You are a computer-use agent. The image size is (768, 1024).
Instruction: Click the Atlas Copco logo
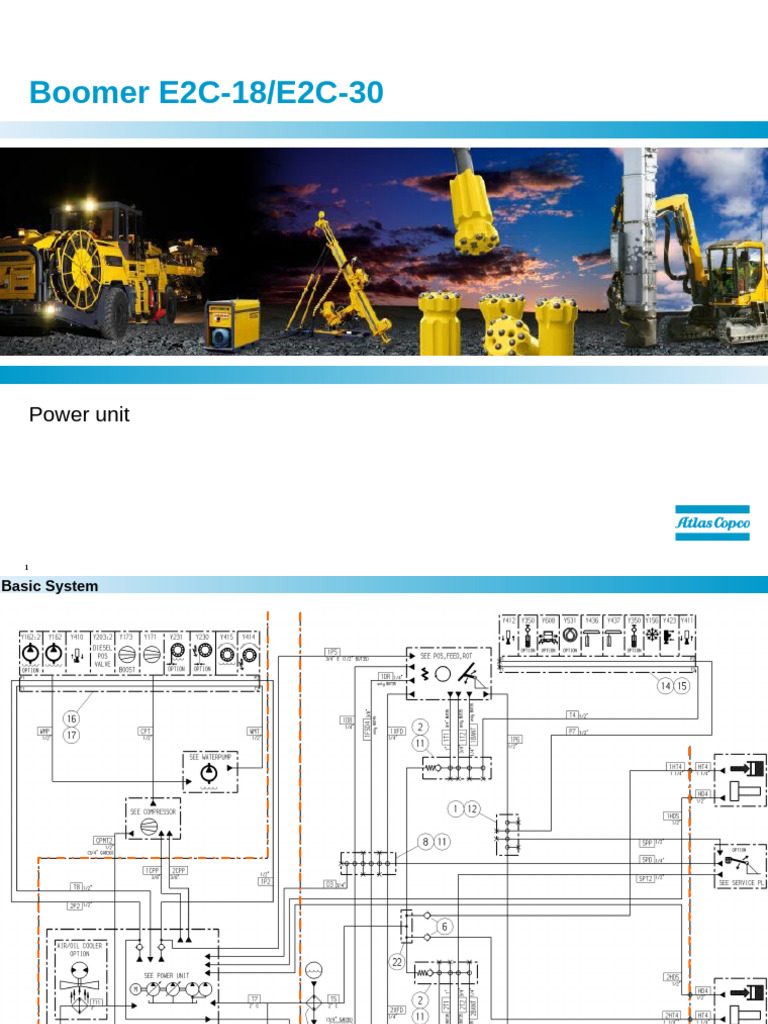click(712, 522)
